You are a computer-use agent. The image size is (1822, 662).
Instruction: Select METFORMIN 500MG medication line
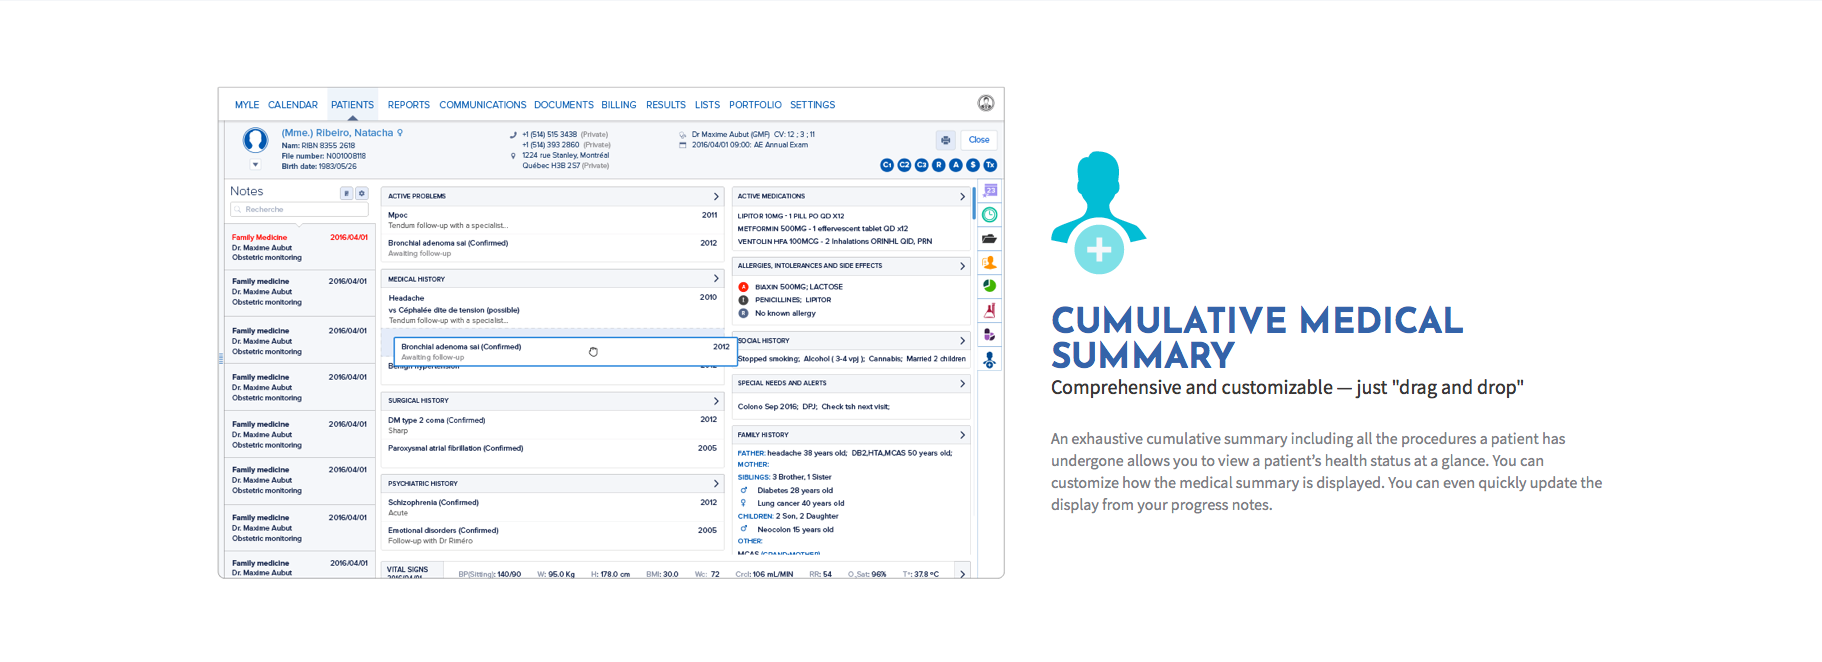(823, 229)
